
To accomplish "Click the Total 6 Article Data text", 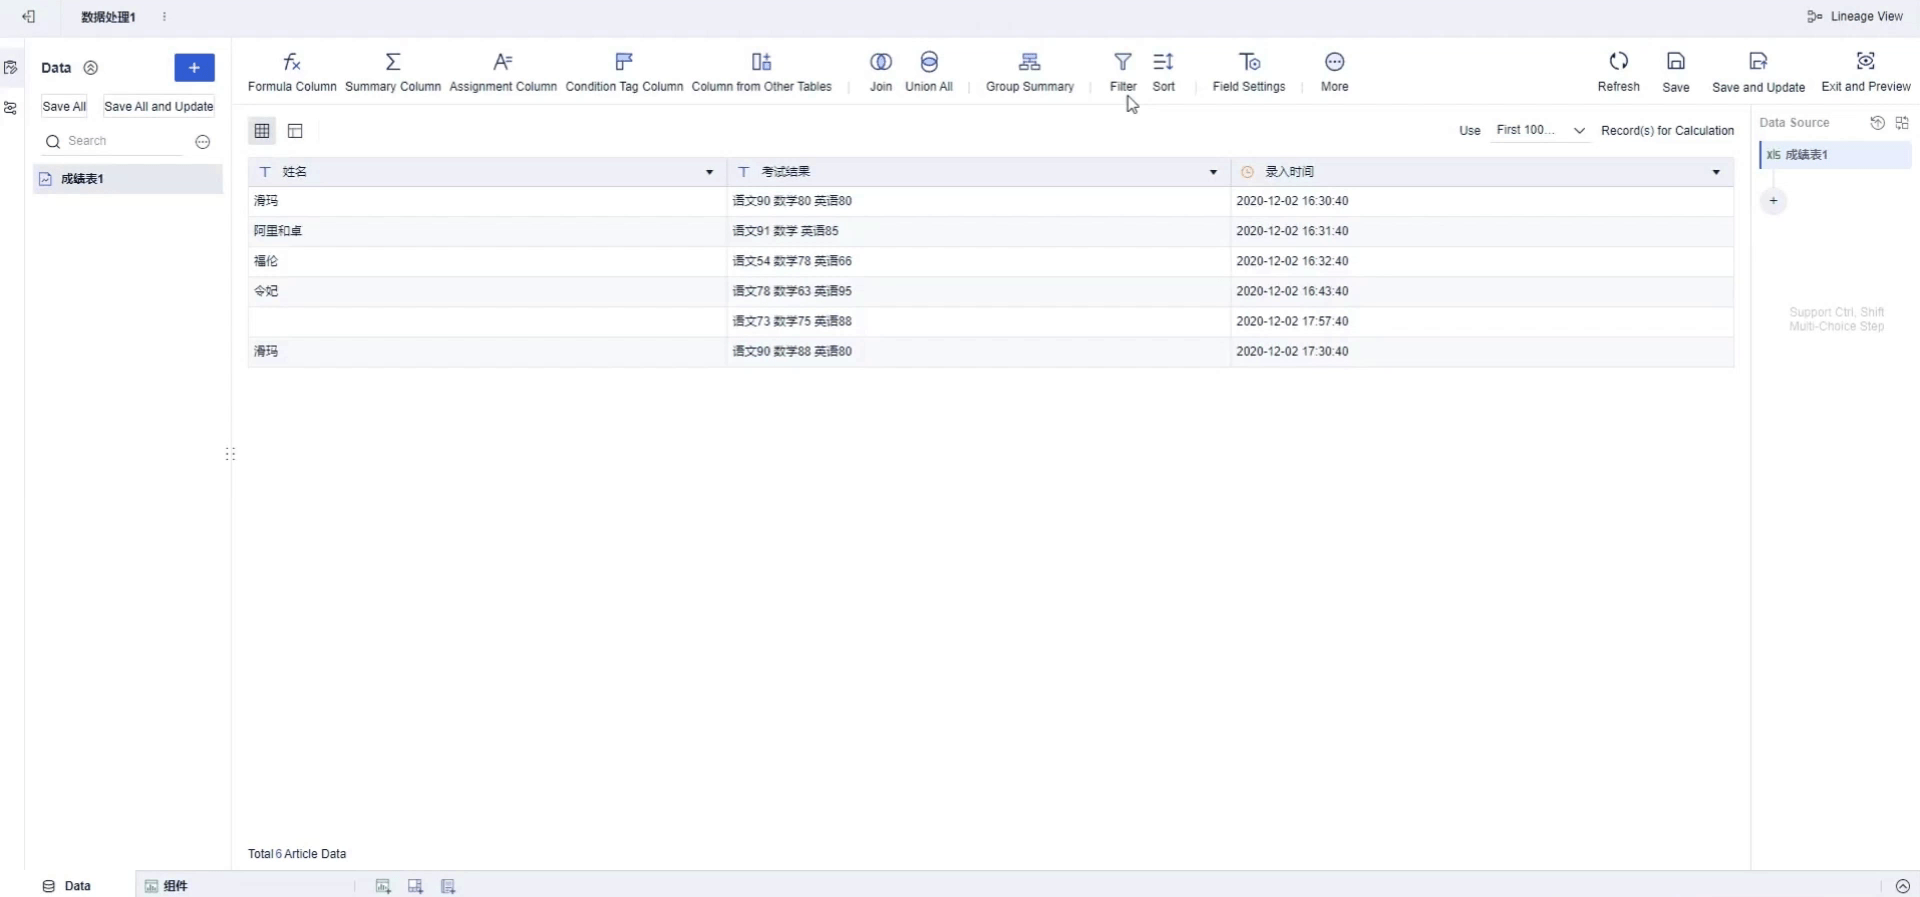I will click(x=297, y=854).
